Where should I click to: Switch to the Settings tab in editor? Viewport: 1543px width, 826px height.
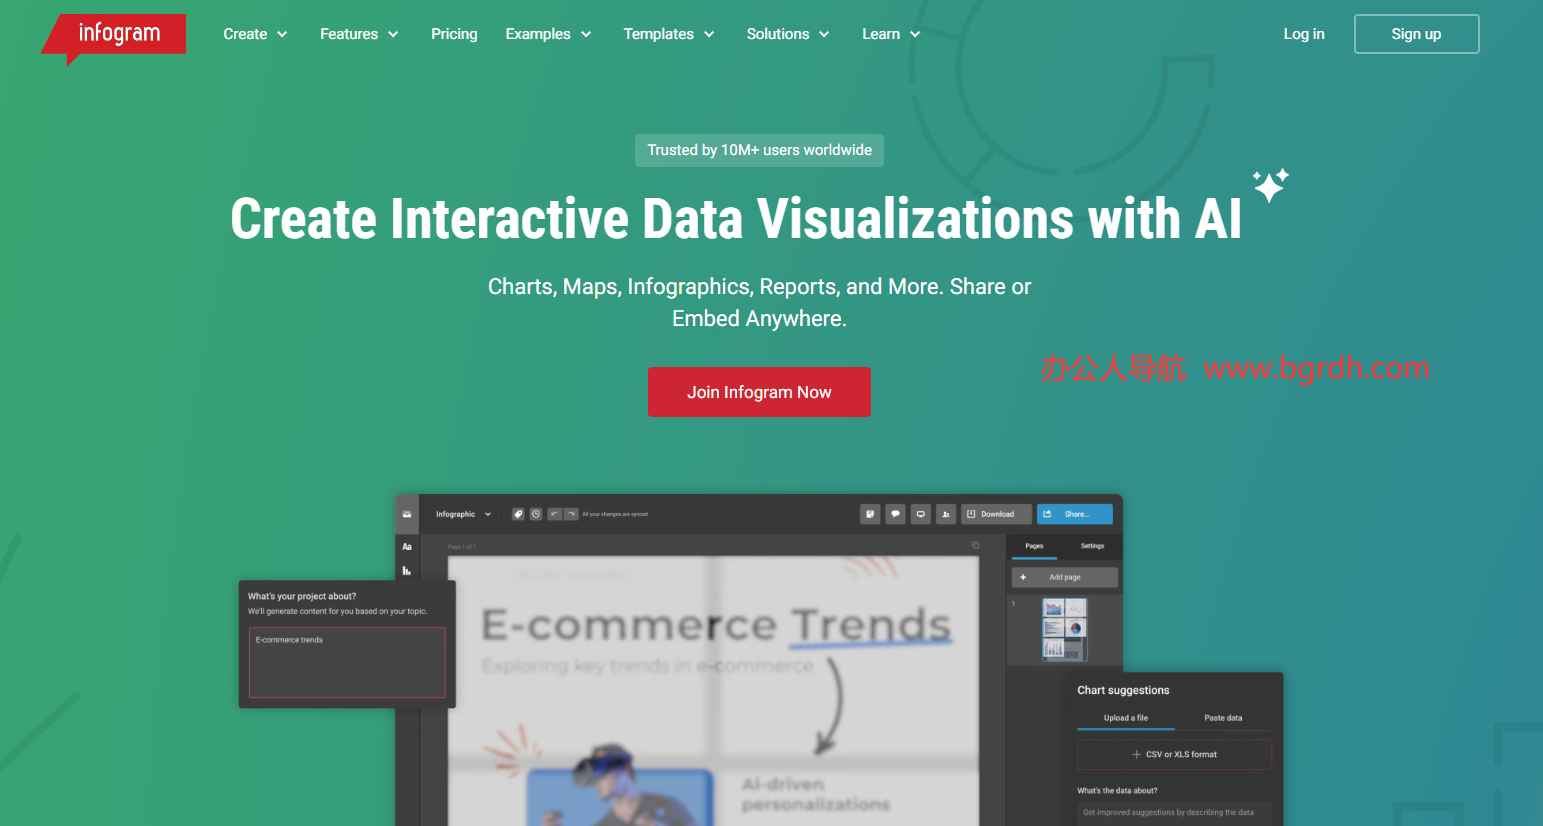point(1092,546)
